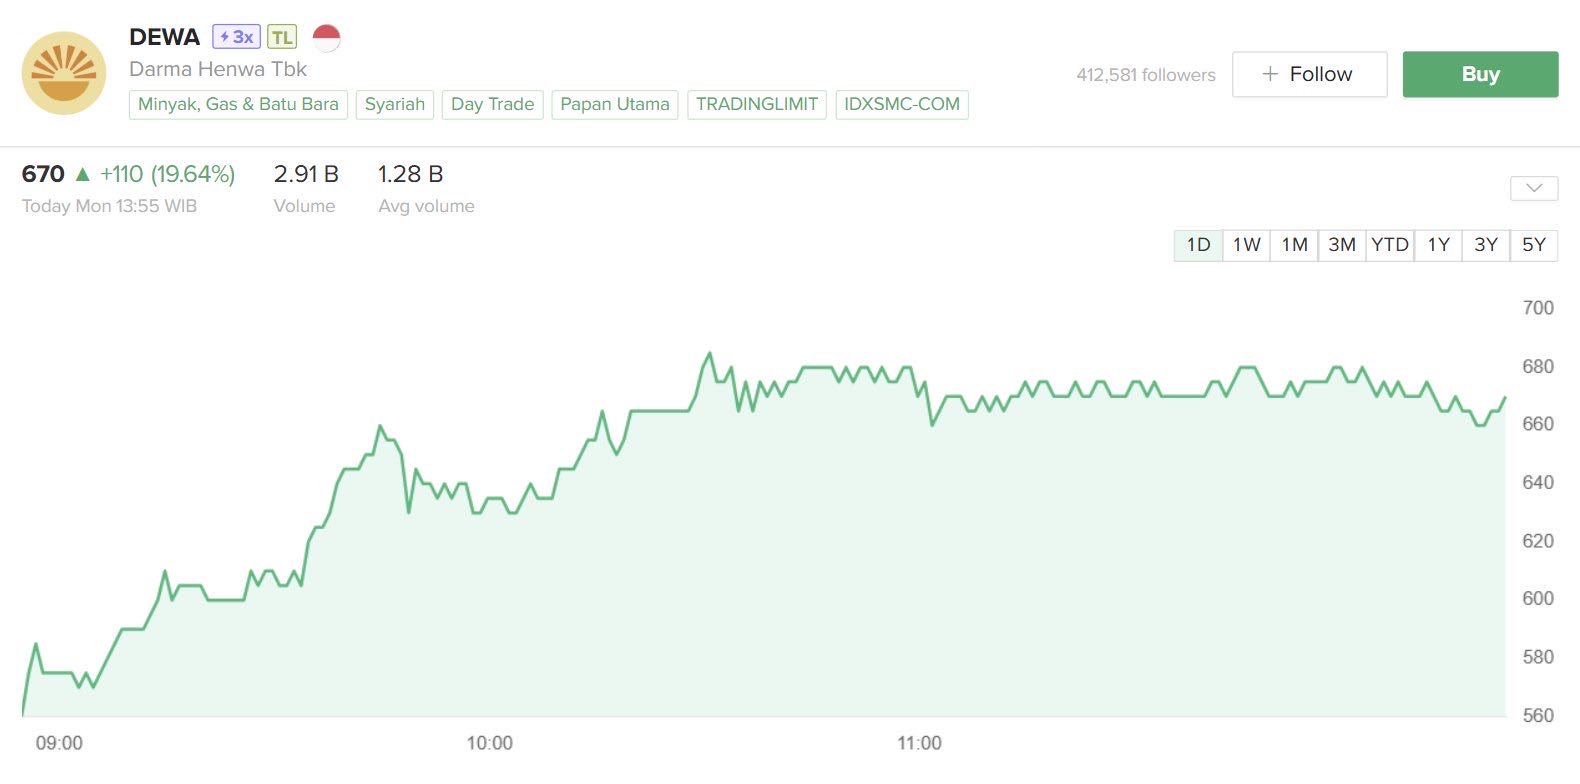This screenshot has width=1580, height=784.
Task: Open the Minyak, Gas & Batu Bara tag
Action: coord(238,104)
